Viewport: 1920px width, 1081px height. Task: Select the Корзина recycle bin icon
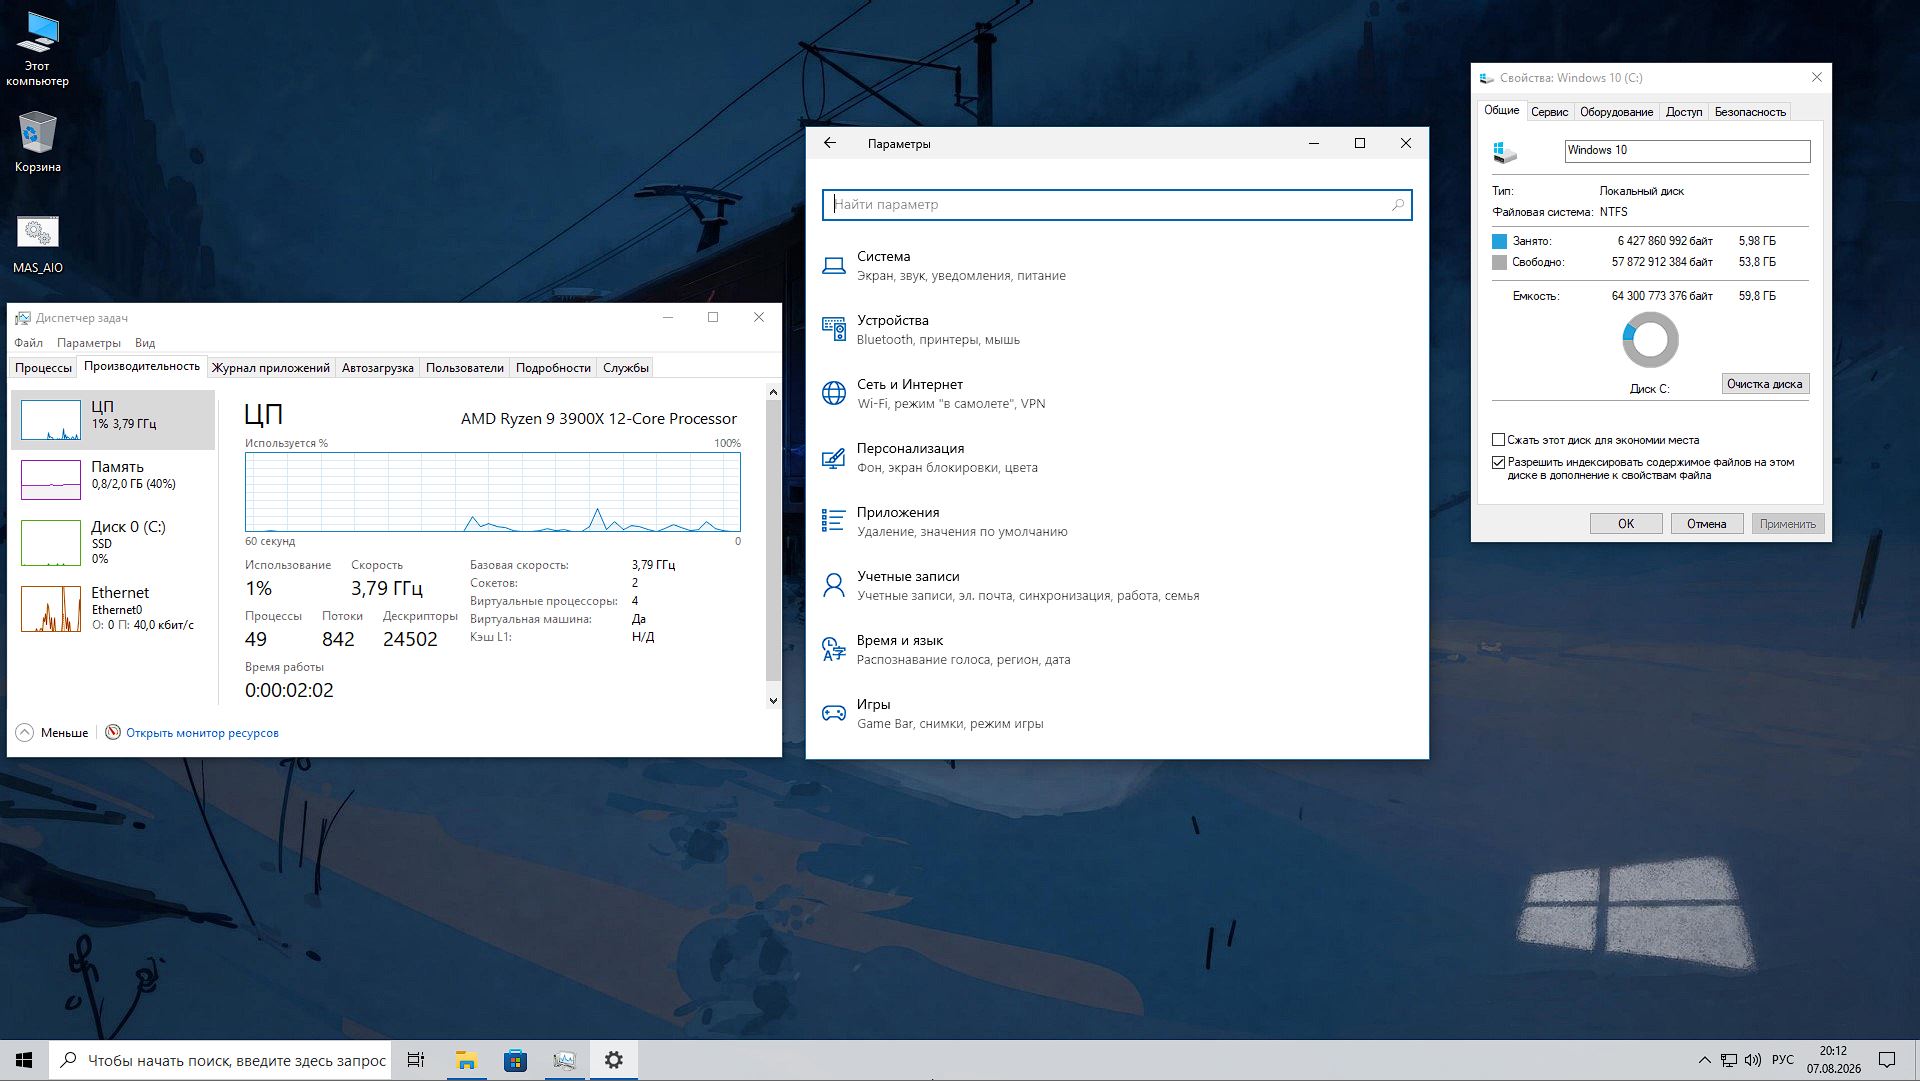tap(37, 141)
